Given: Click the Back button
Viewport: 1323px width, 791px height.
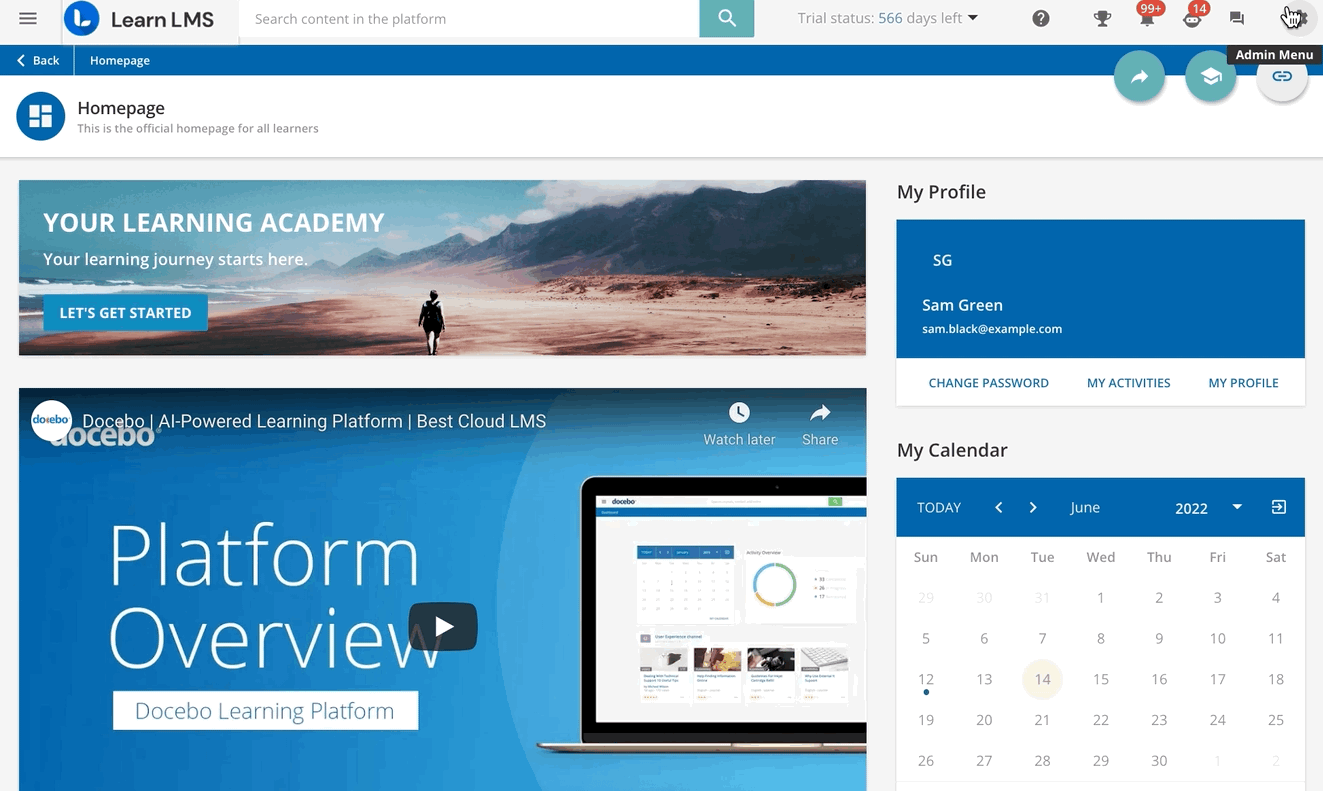Looking at the screenshot, I should (x=38, y=60).
